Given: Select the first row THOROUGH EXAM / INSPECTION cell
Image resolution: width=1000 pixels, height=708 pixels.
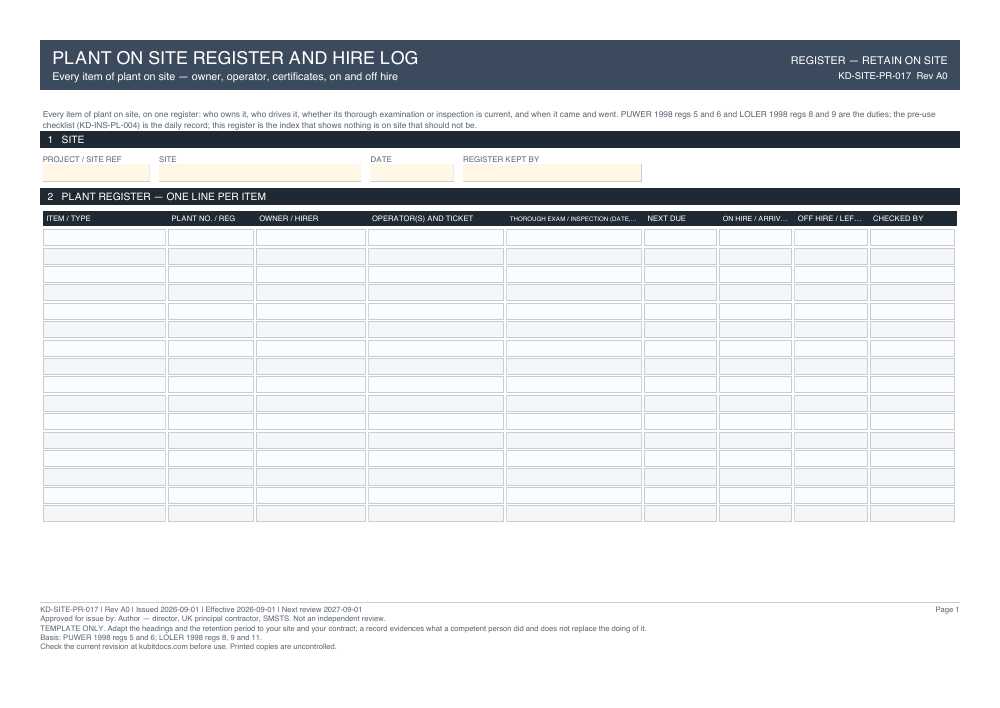Looking at the screenshot, I should point(574,238).
